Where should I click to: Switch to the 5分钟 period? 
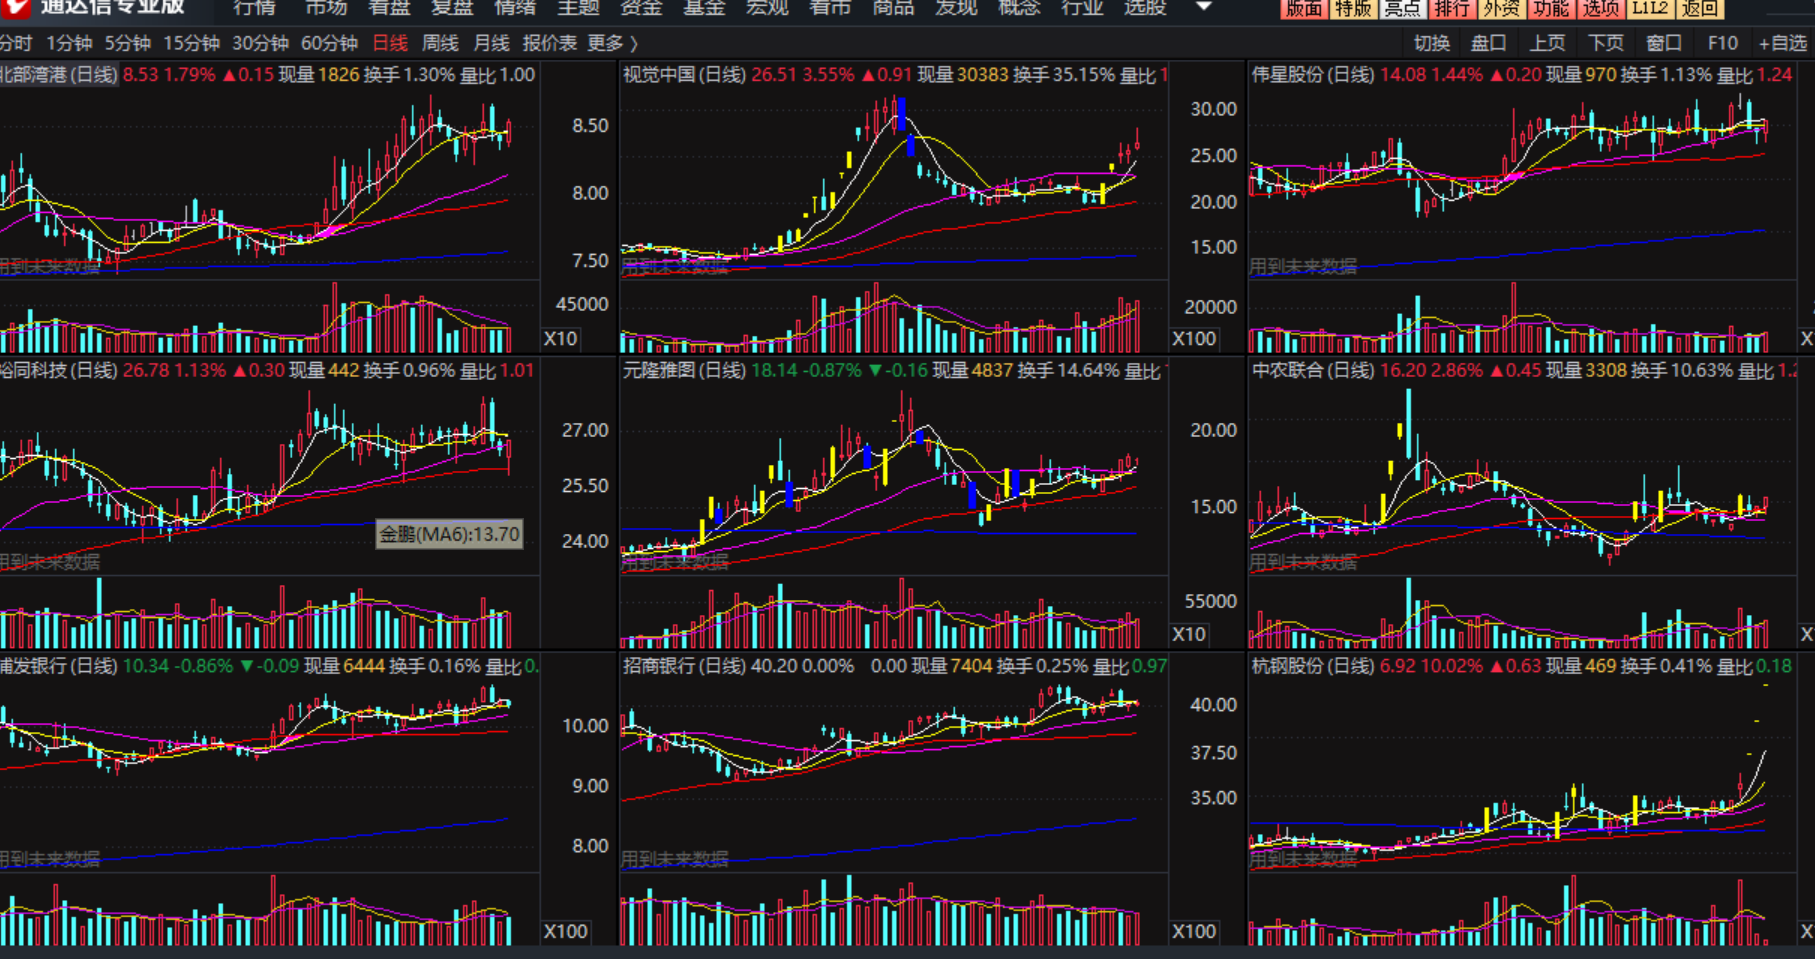tap(128, 43)
